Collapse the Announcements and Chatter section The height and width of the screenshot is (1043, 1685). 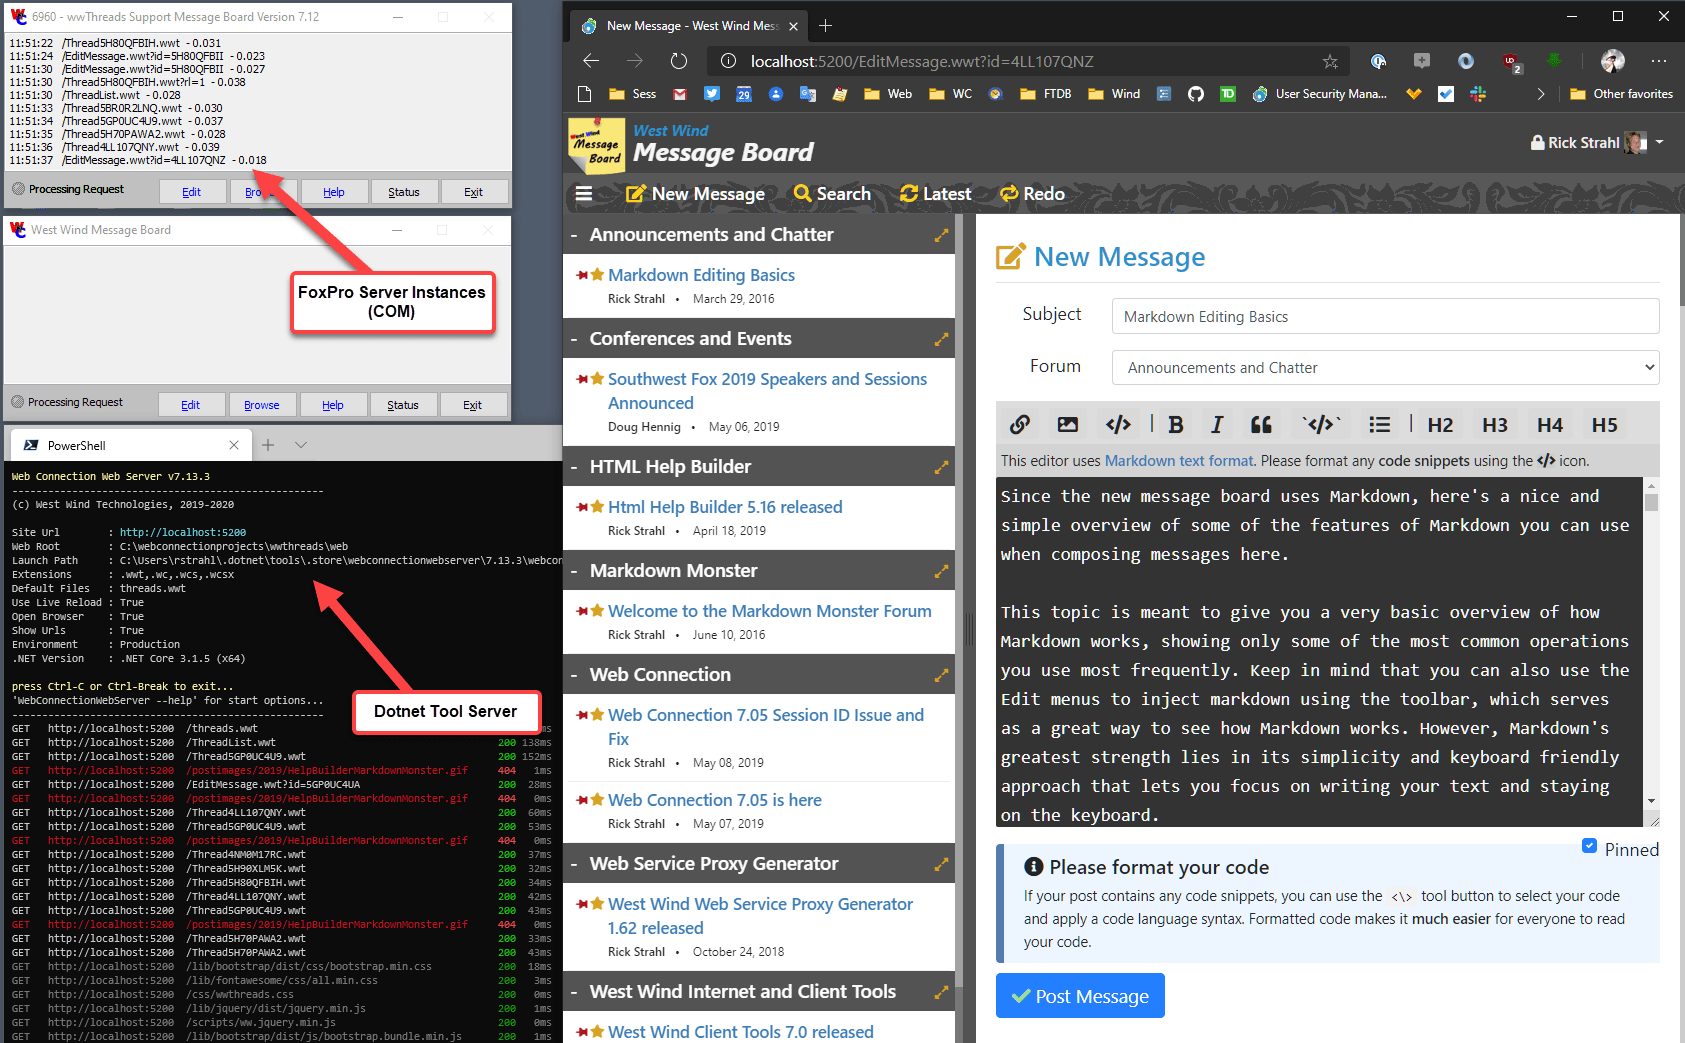[x=574, y=235]
